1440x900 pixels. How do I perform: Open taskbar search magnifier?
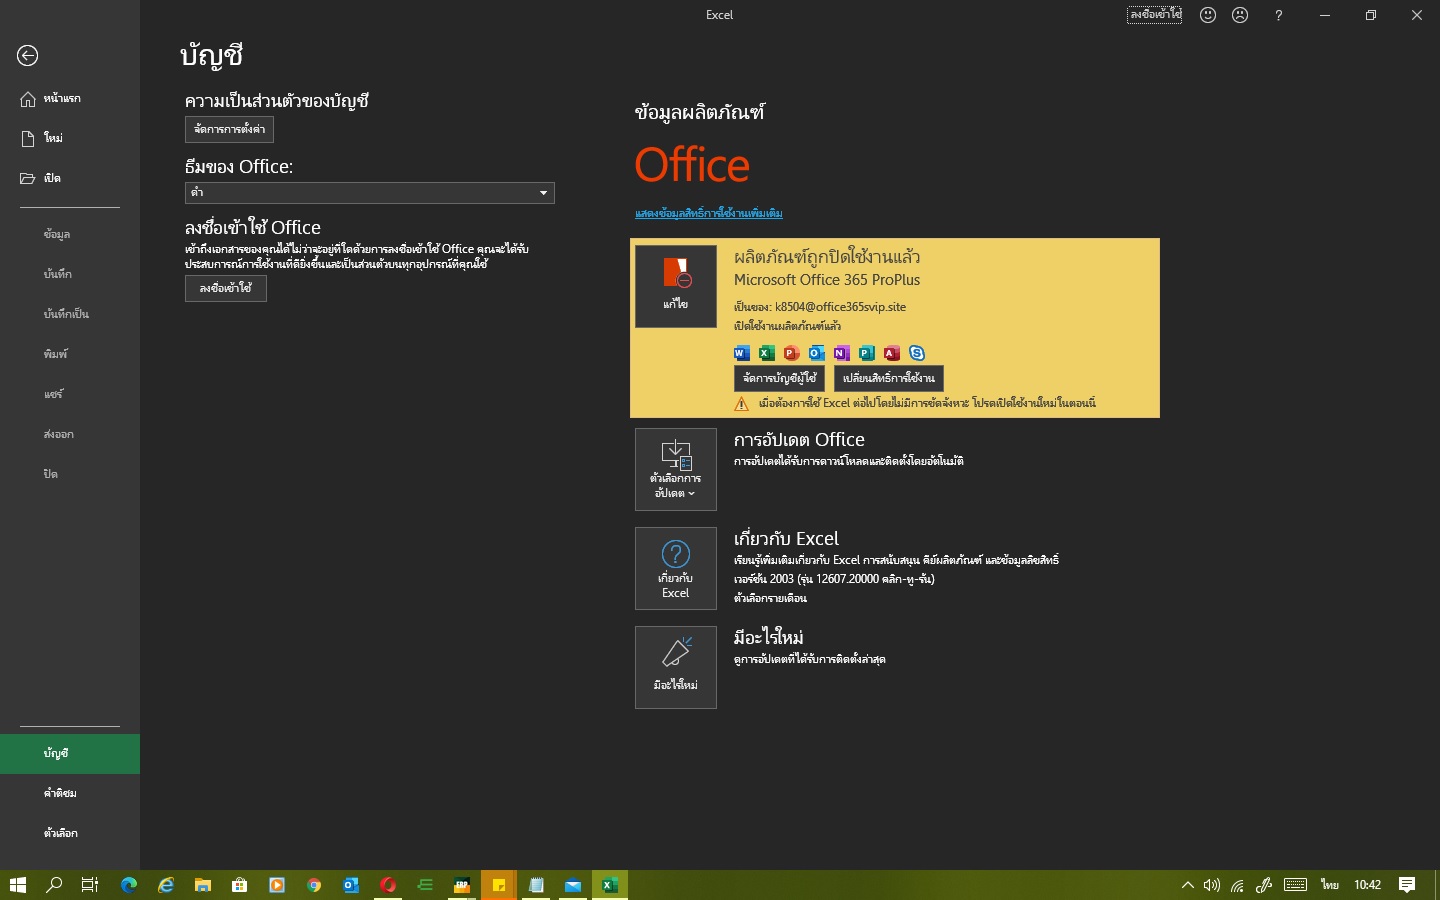(54, 885)
